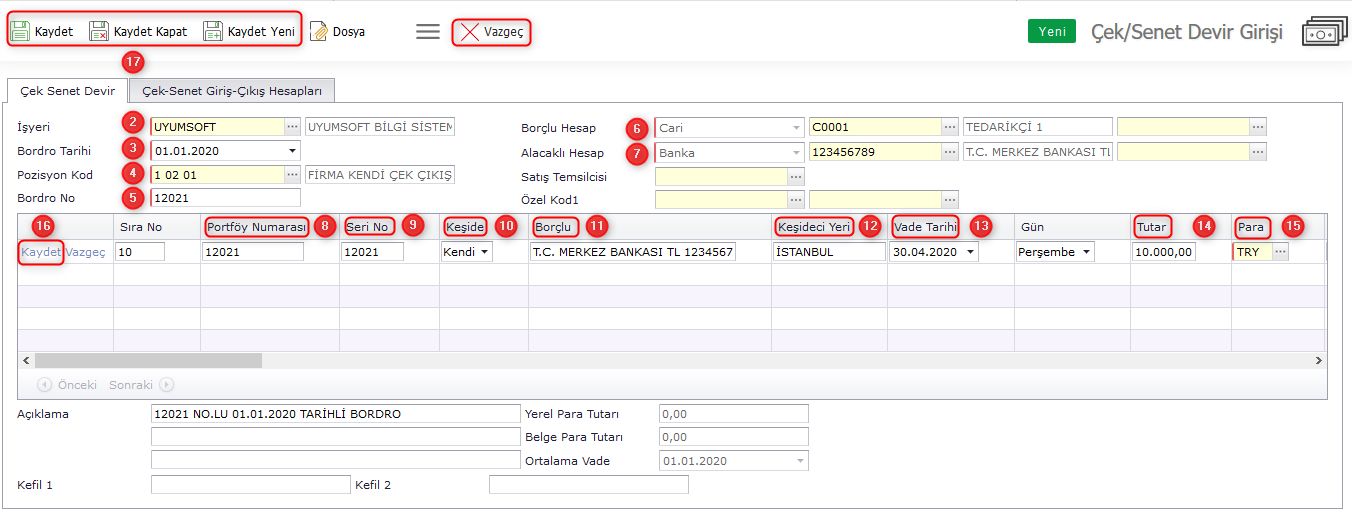This screenshot has height=514, width=1352.
Task: Open the Vade Tarihi date dropdown
Action: [968, 252]
